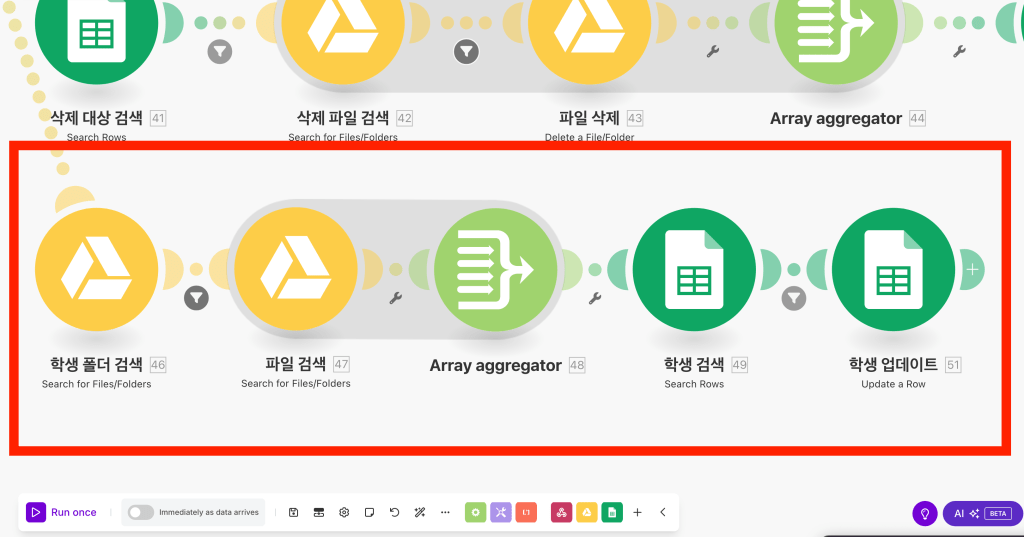Click the 학생 업데이트 module label
Image resolution: width=1024 pixels, height=537 pixels.
click(893, 365)
